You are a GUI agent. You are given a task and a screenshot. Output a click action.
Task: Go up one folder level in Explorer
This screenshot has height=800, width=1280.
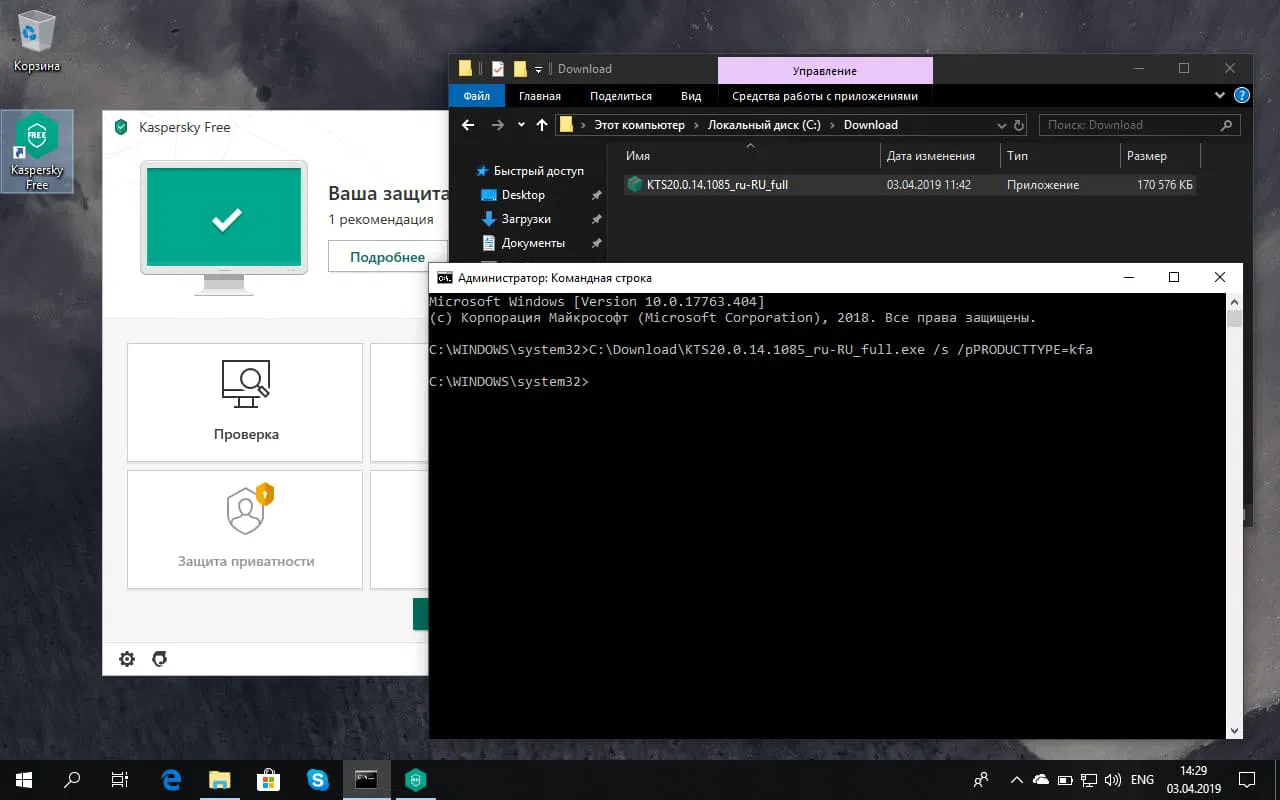tap(542, 125)
